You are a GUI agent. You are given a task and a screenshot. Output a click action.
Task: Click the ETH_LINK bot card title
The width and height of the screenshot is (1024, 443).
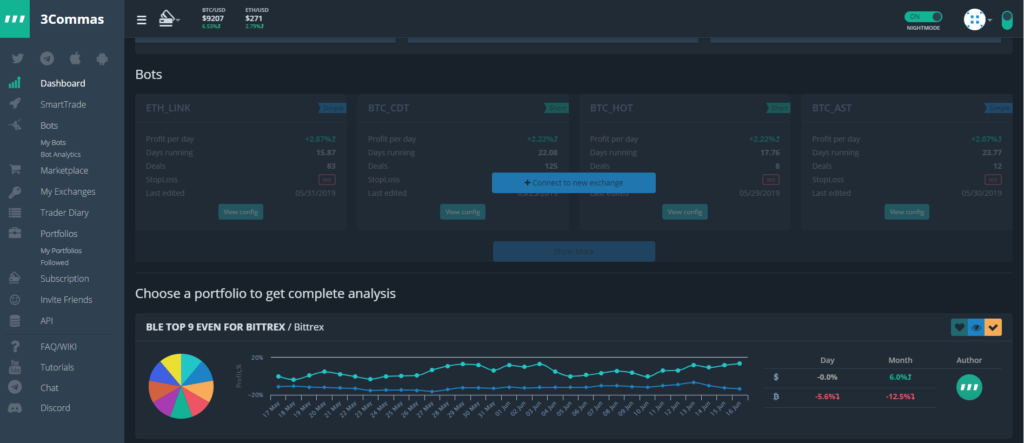click(168, 108)
